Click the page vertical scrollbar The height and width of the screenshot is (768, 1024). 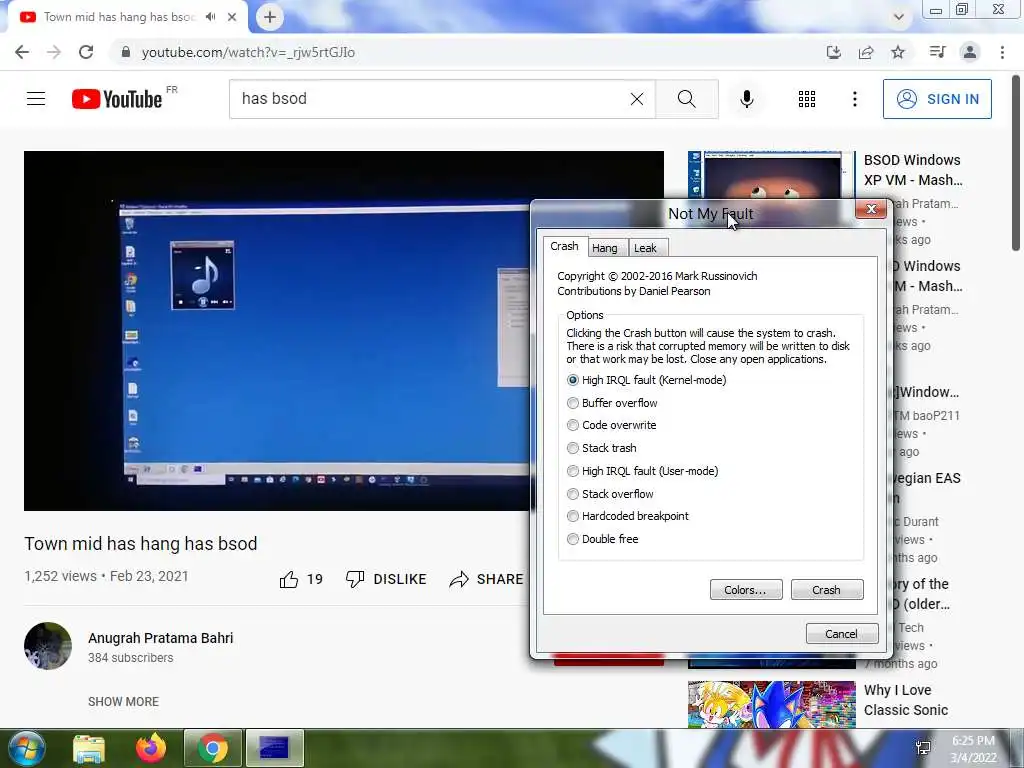tap(1016, 163)
